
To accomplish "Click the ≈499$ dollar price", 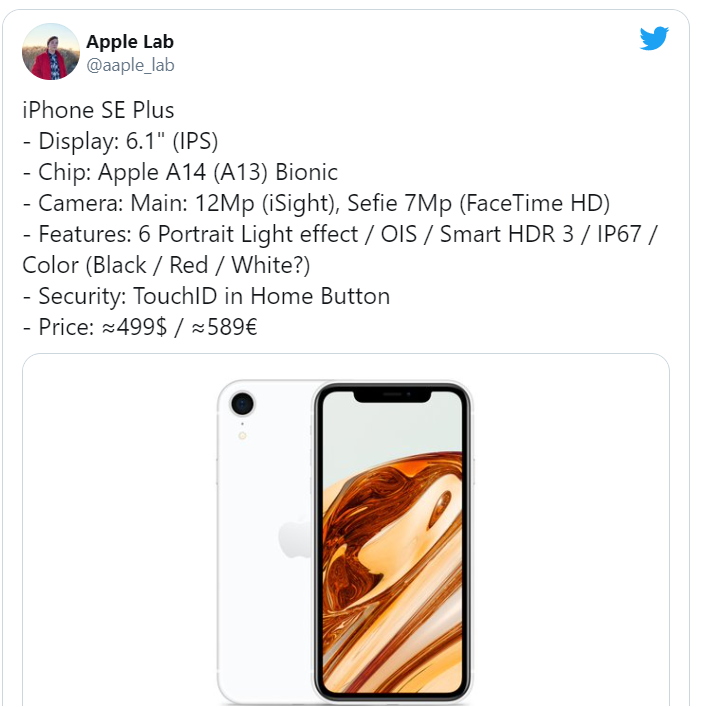I will (134, 327).
